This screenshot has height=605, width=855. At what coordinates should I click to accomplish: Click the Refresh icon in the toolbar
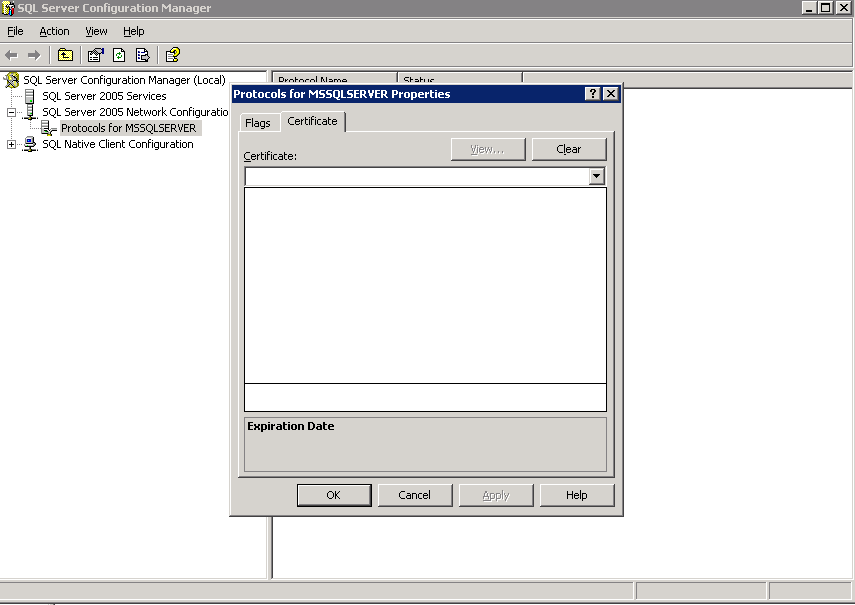coord(119,55)
